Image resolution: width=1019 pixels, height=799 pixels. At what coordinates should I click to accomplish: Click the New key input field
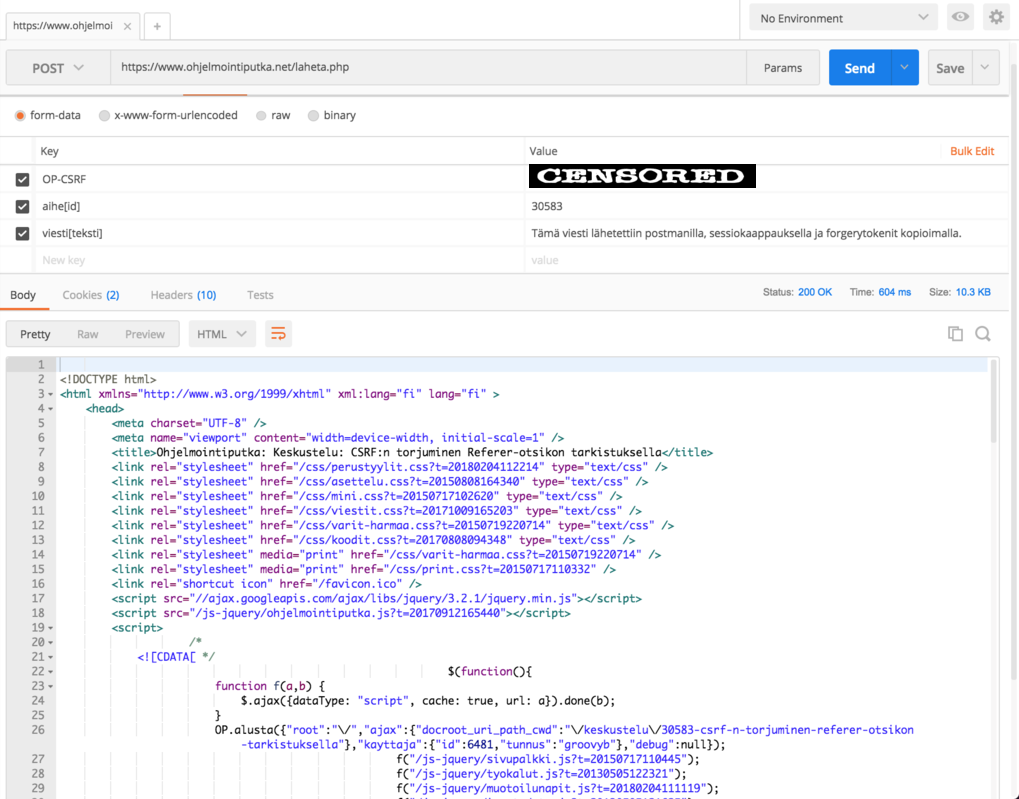[x=279, y=260]
